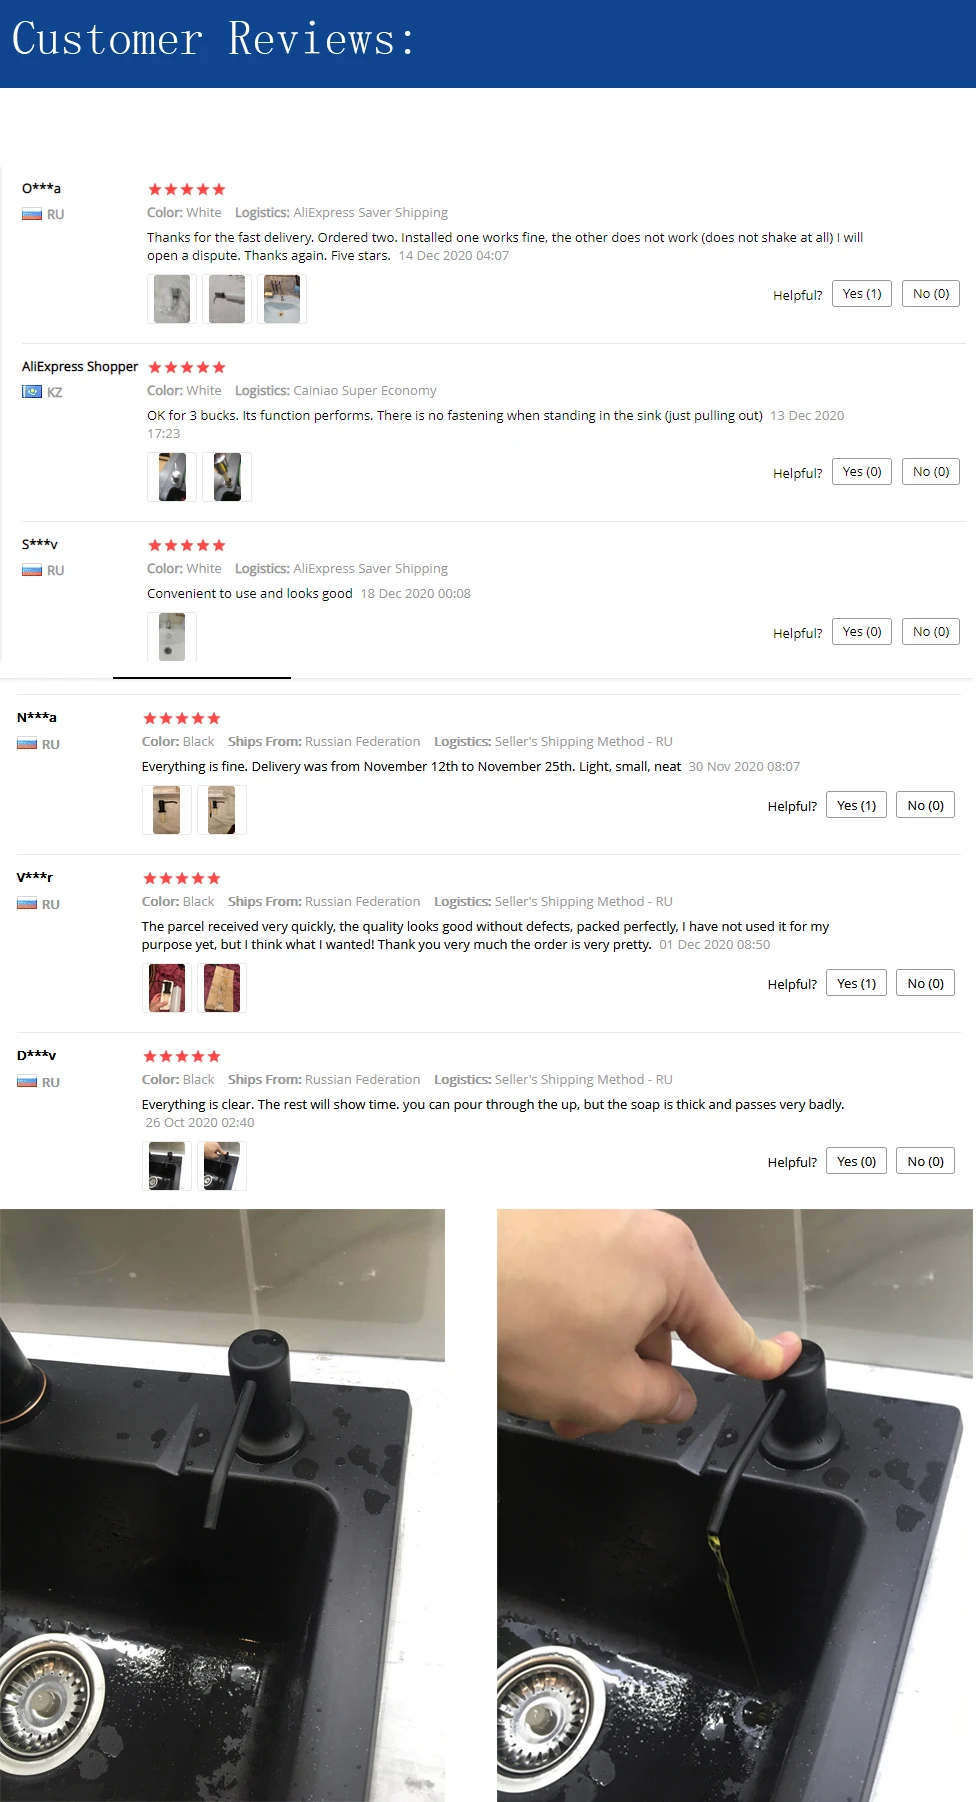976x1802 pixels.
Task: Open the first photo thumbnail in O***a's review
Action: 172,299
